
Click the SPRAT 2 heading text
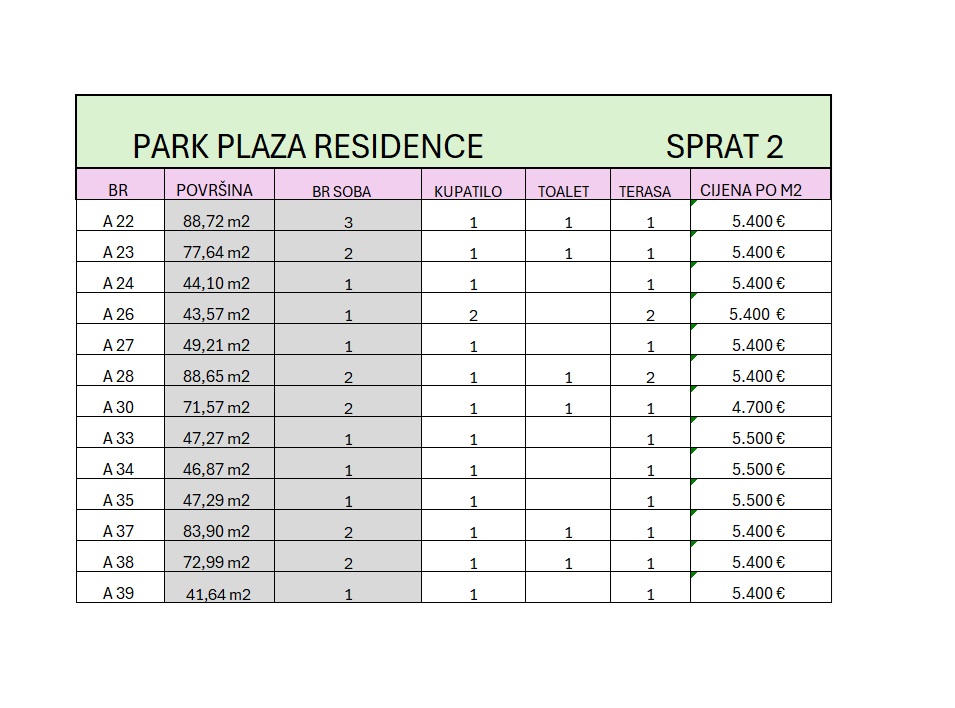click(x=724, y=147)
